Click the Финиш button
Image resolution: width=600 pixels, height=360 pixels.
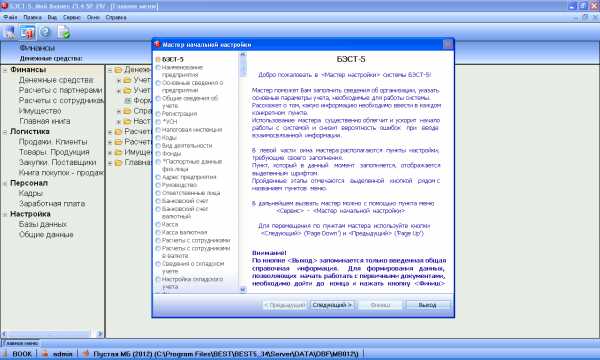(x=380, y=305)
